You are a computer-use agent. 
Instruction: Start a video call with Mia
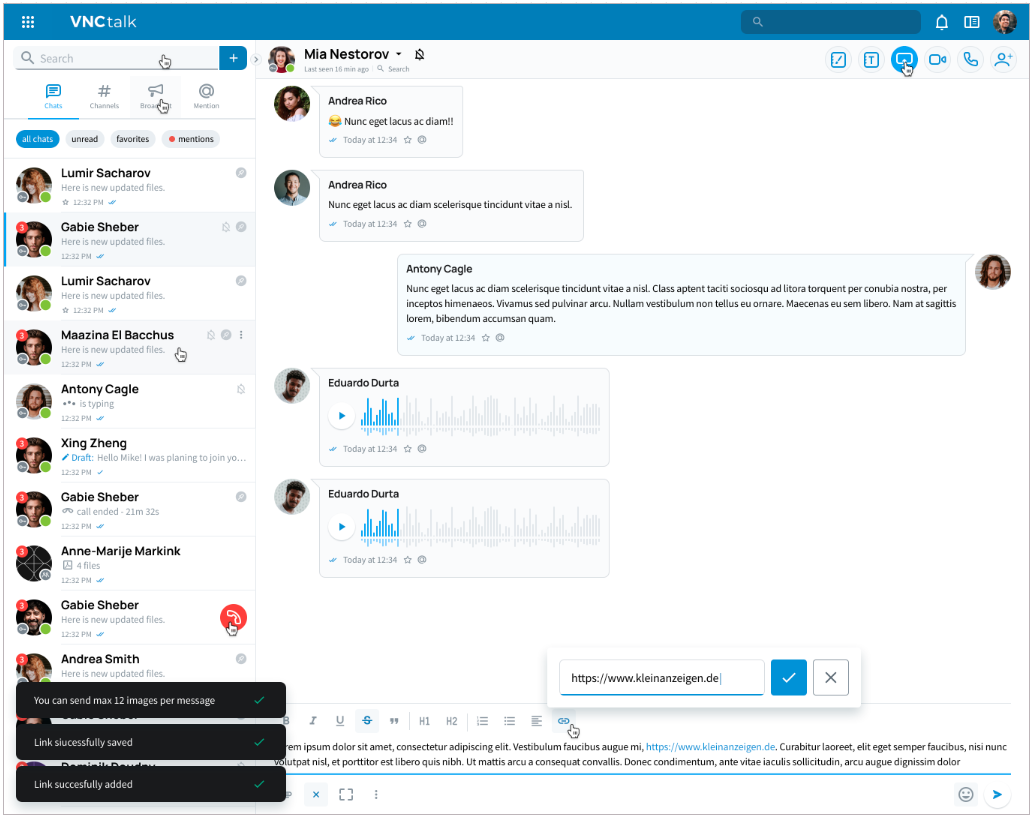click(937, 60)
